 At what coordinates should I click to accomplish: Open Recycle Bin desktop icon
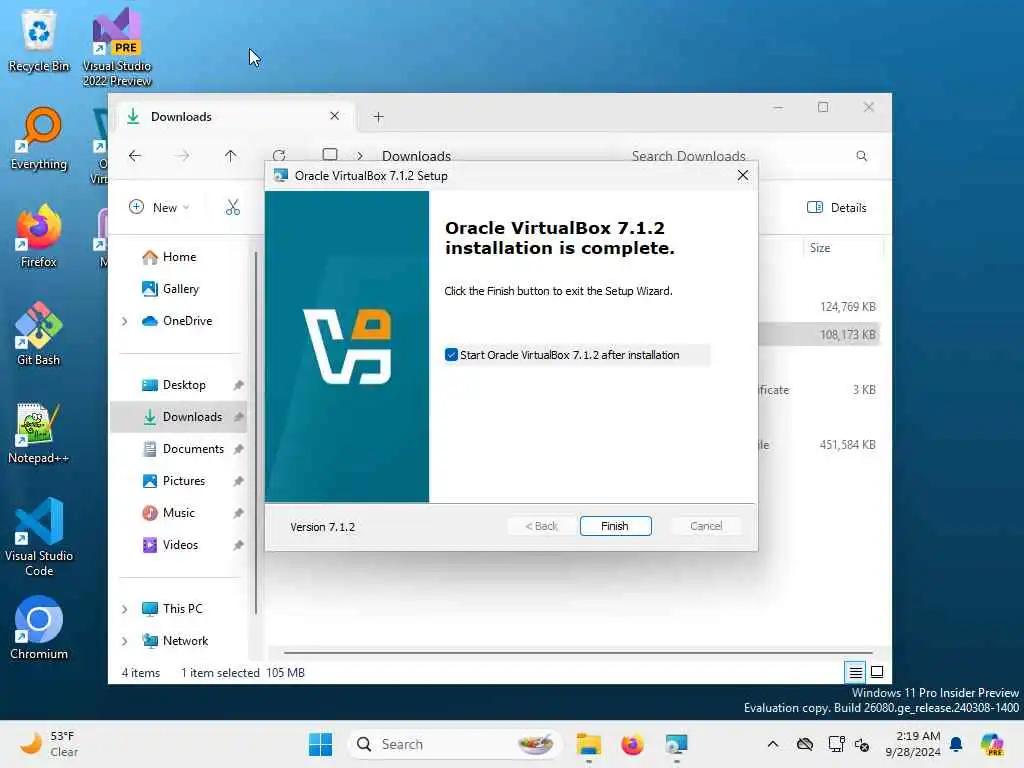[39, 40]
